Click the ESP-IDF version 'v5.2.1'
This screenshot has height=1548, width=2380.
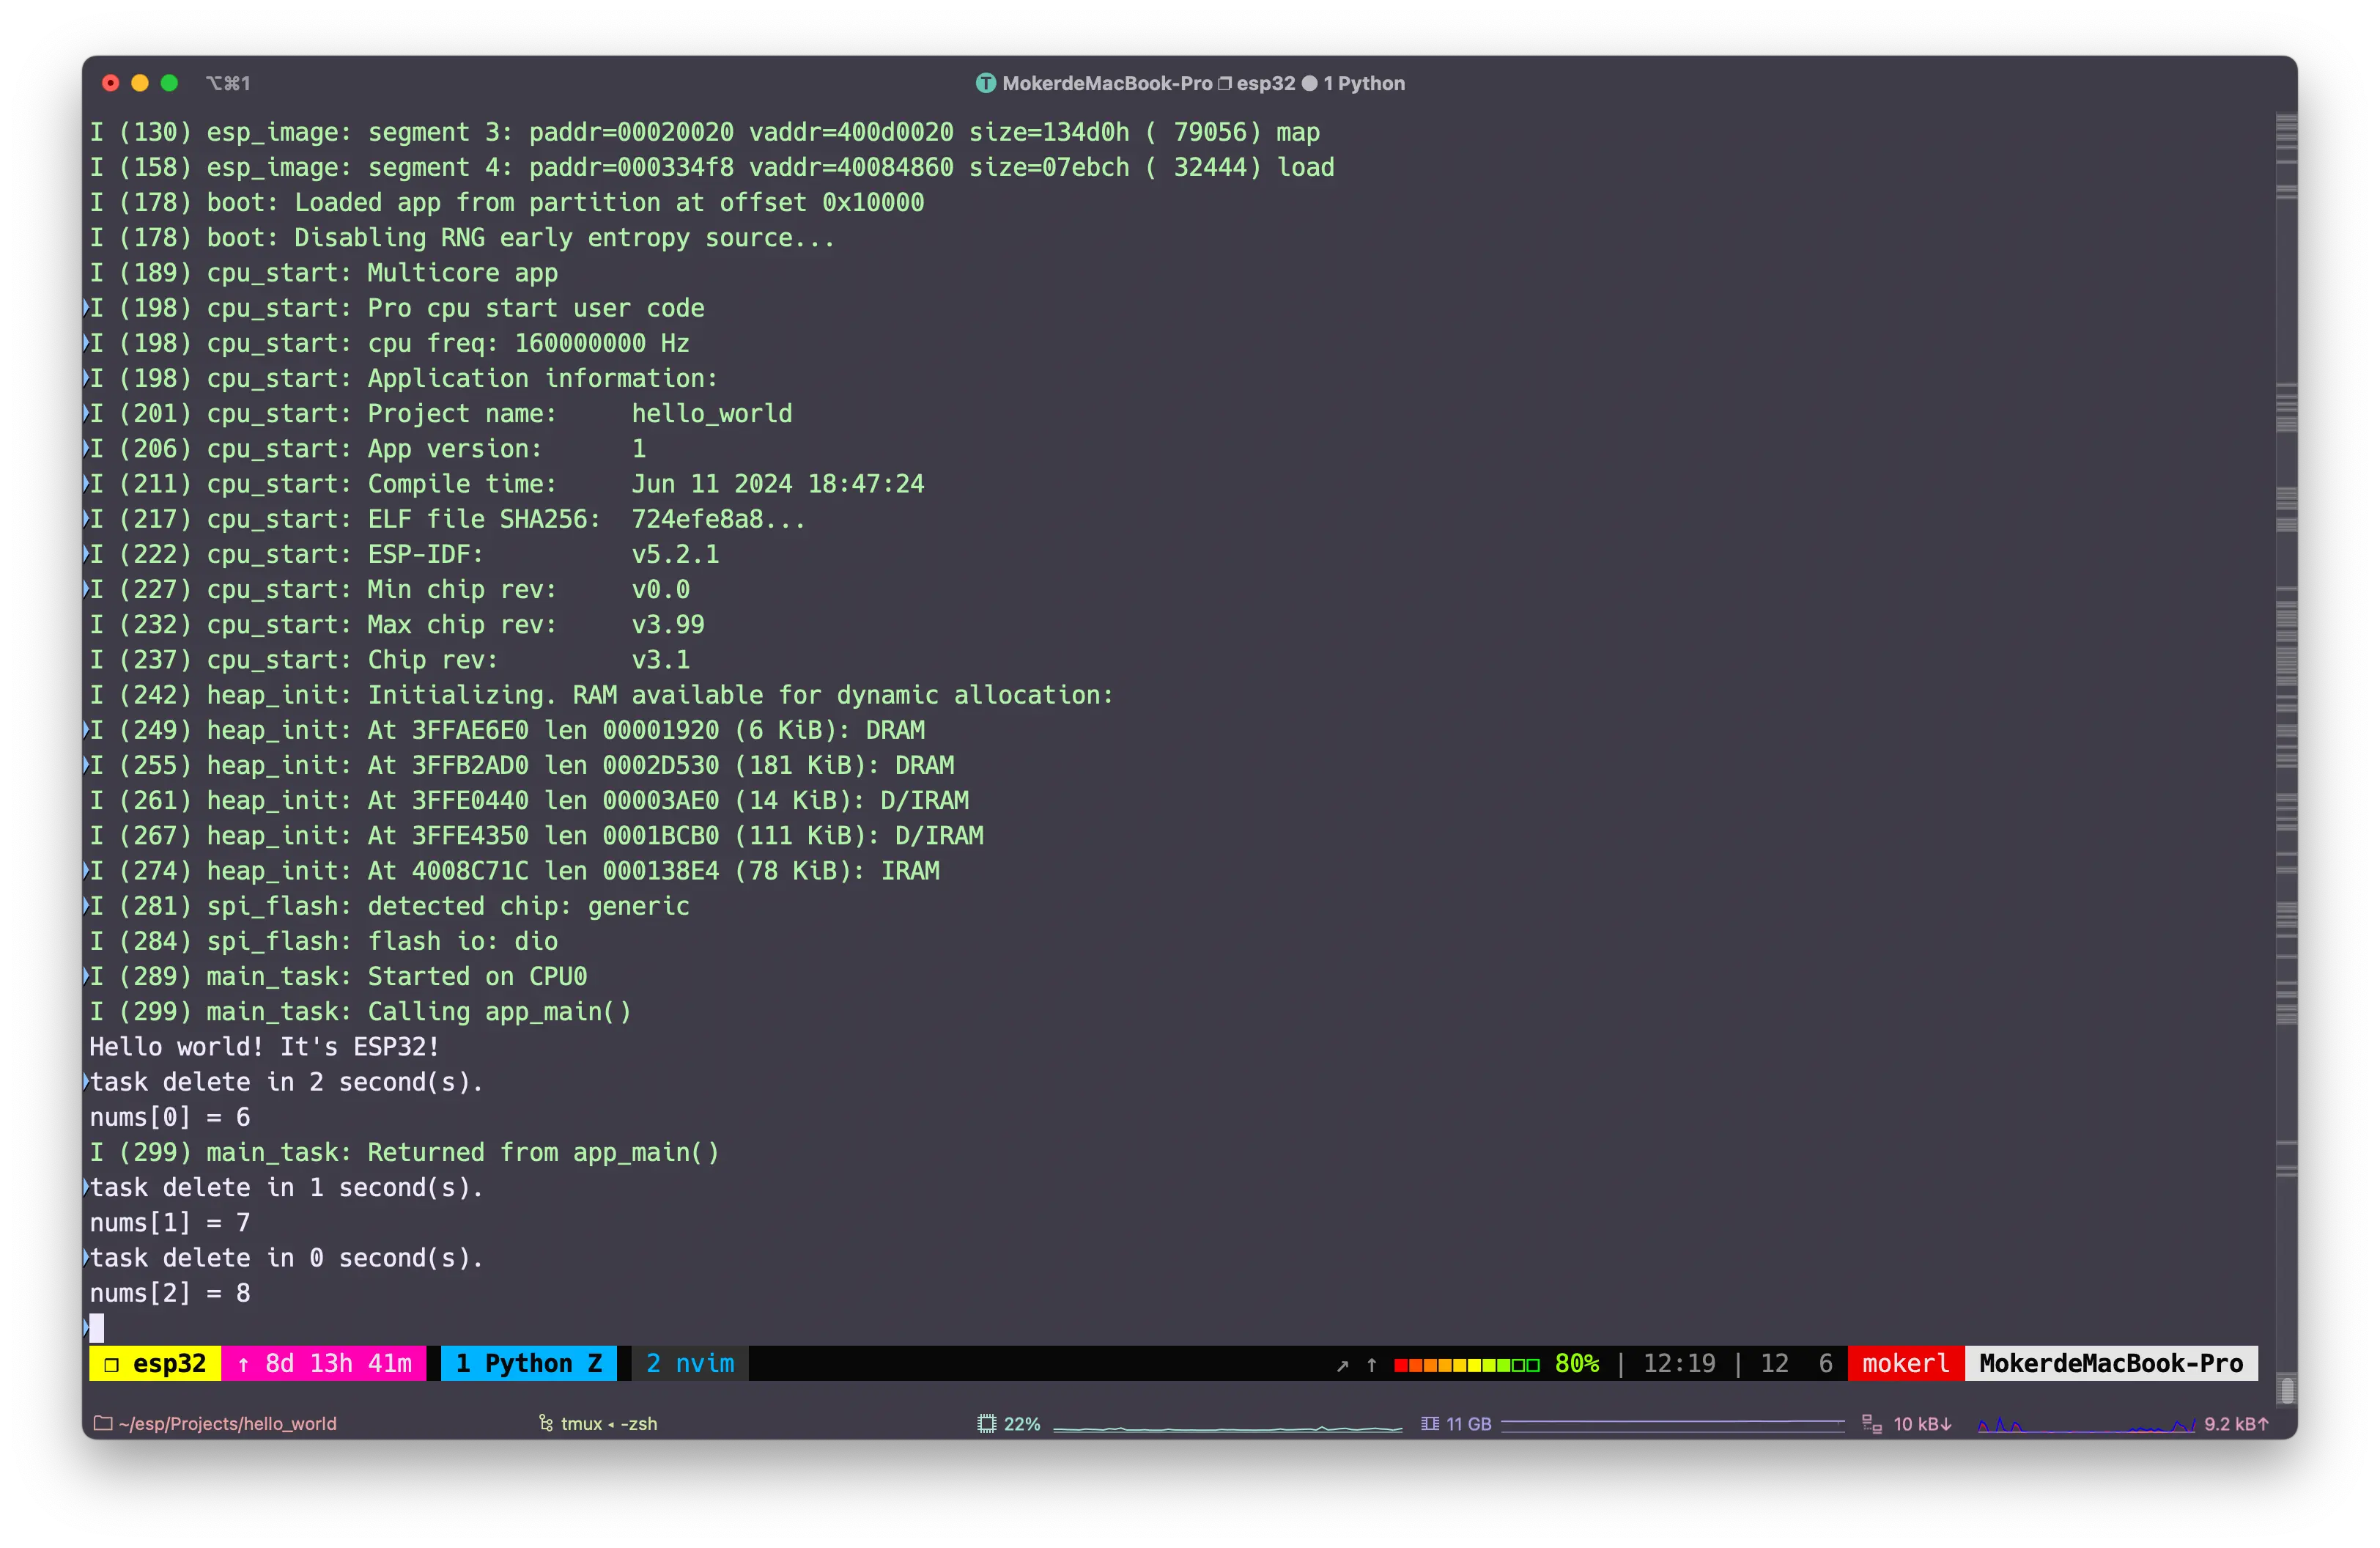click(x=675, y=554)
